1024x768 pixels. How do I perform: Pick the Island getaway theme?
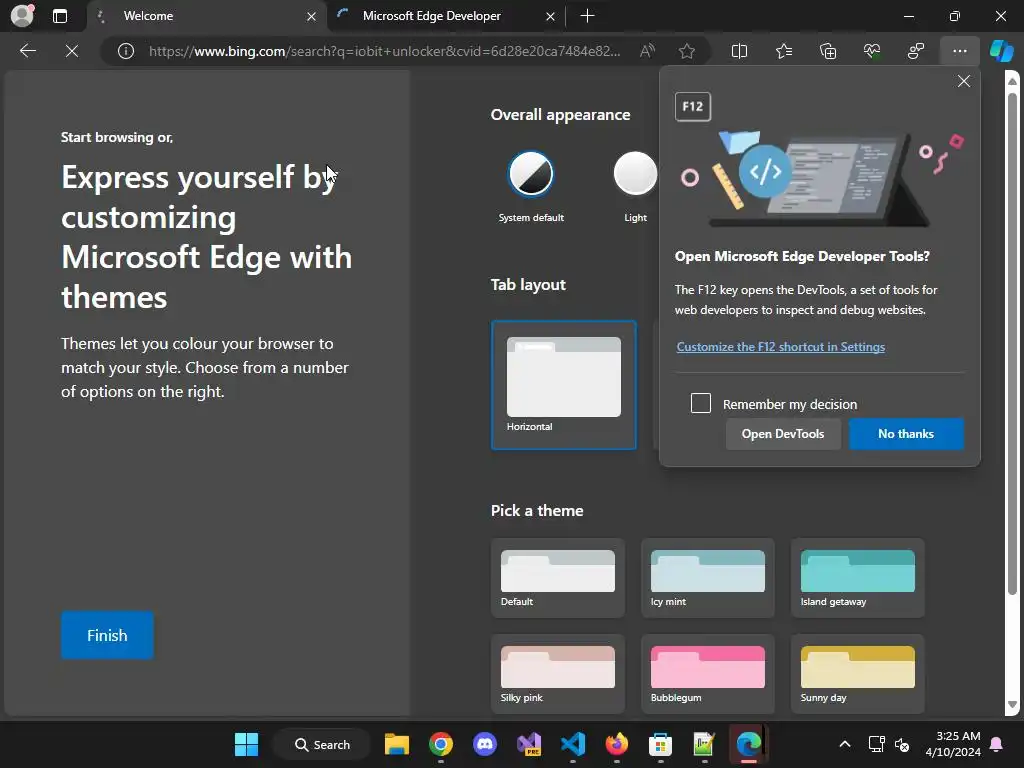(857, 578)
